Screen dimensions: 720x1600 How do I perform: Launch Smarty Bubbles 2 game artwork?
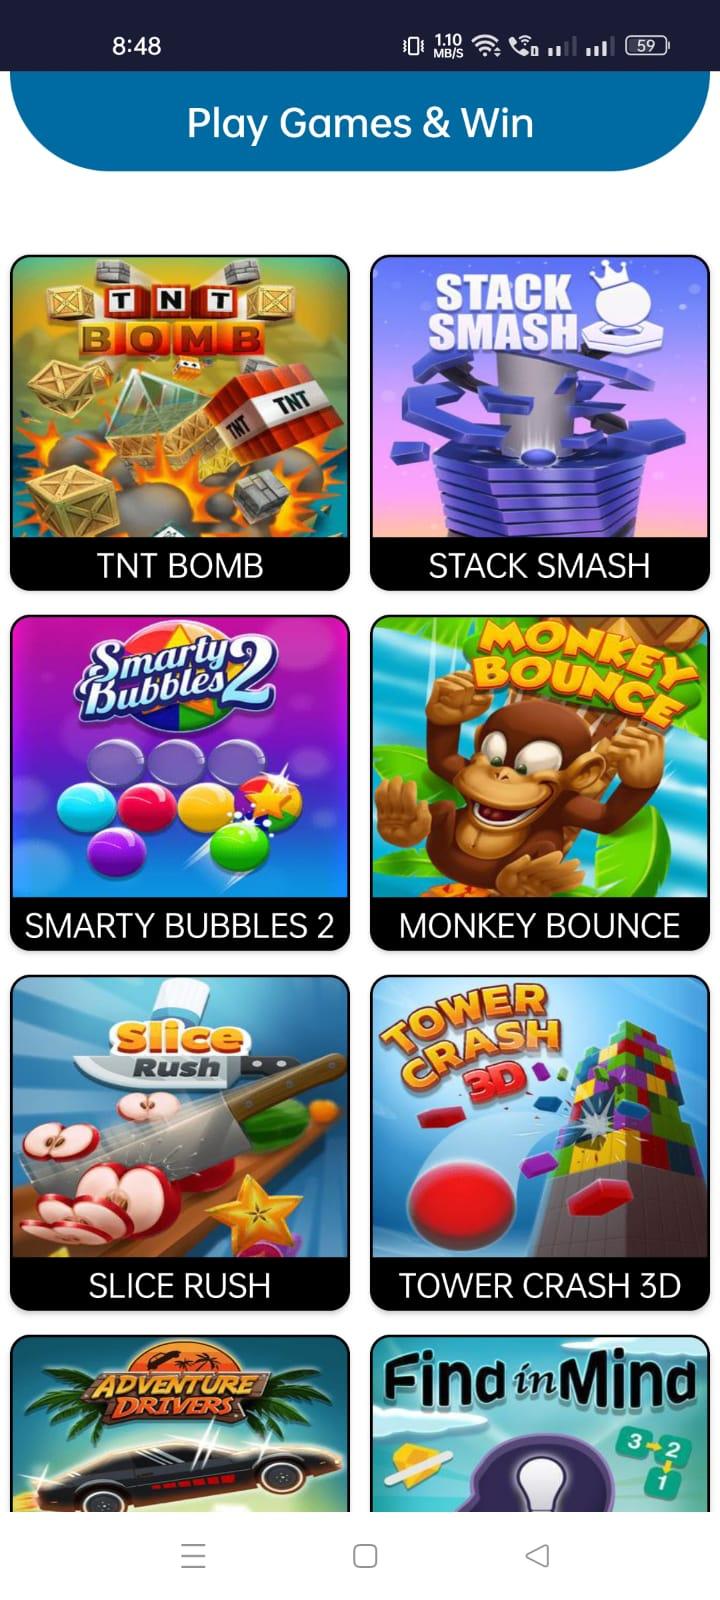(180, 757)
